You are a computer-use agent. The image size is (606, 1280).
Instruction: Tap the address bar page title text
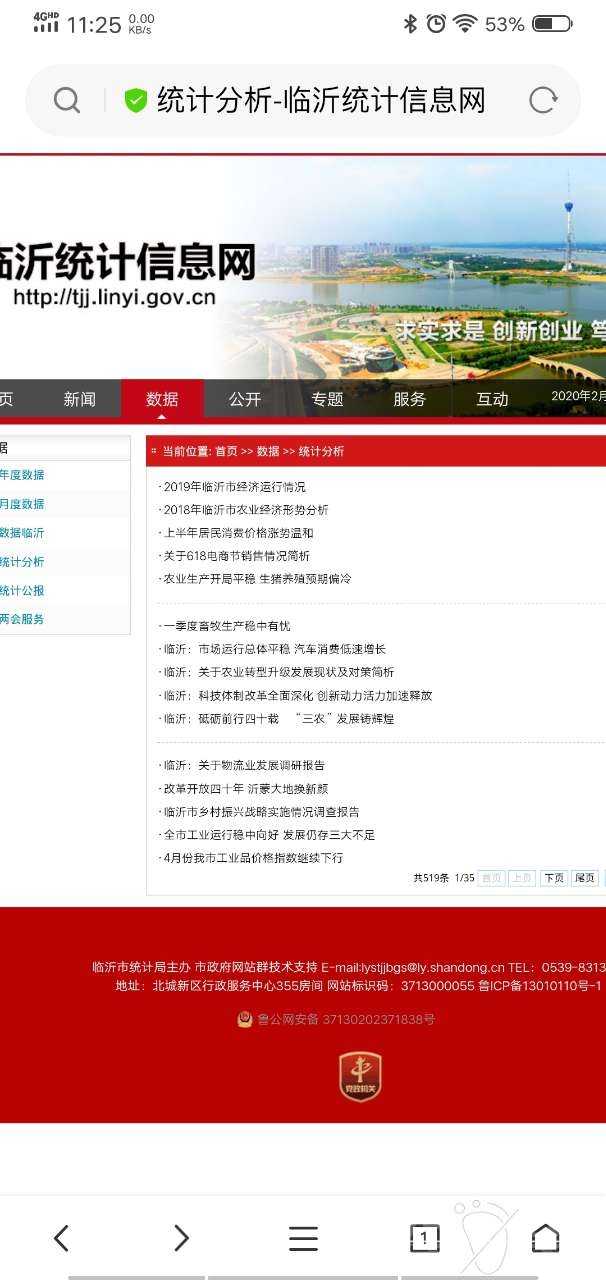point(321,100)
